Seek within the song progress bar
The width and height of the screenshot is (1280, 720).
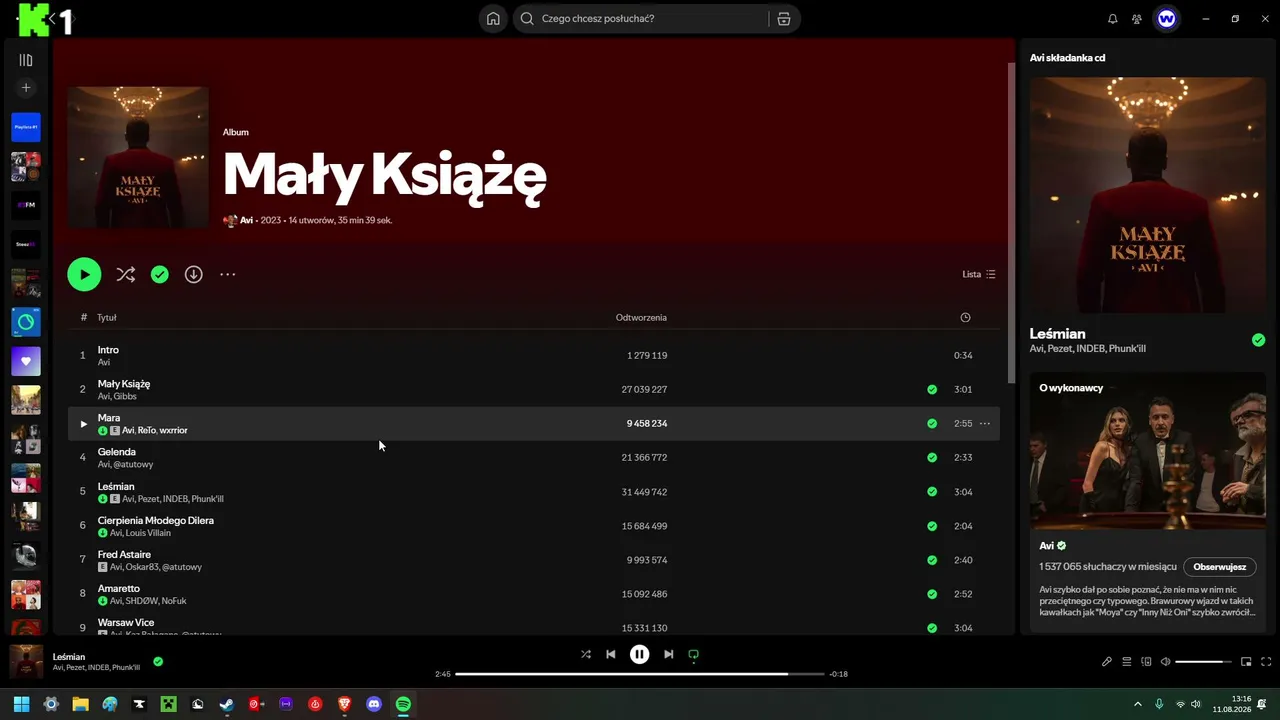pyautogui.click(x=640, y=674)
